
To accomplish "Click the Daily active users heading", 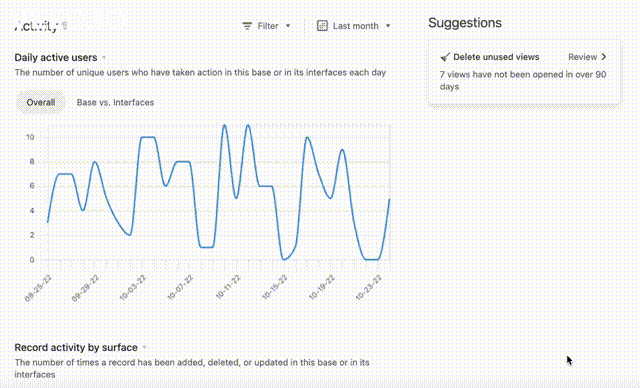I will point(56,58).
